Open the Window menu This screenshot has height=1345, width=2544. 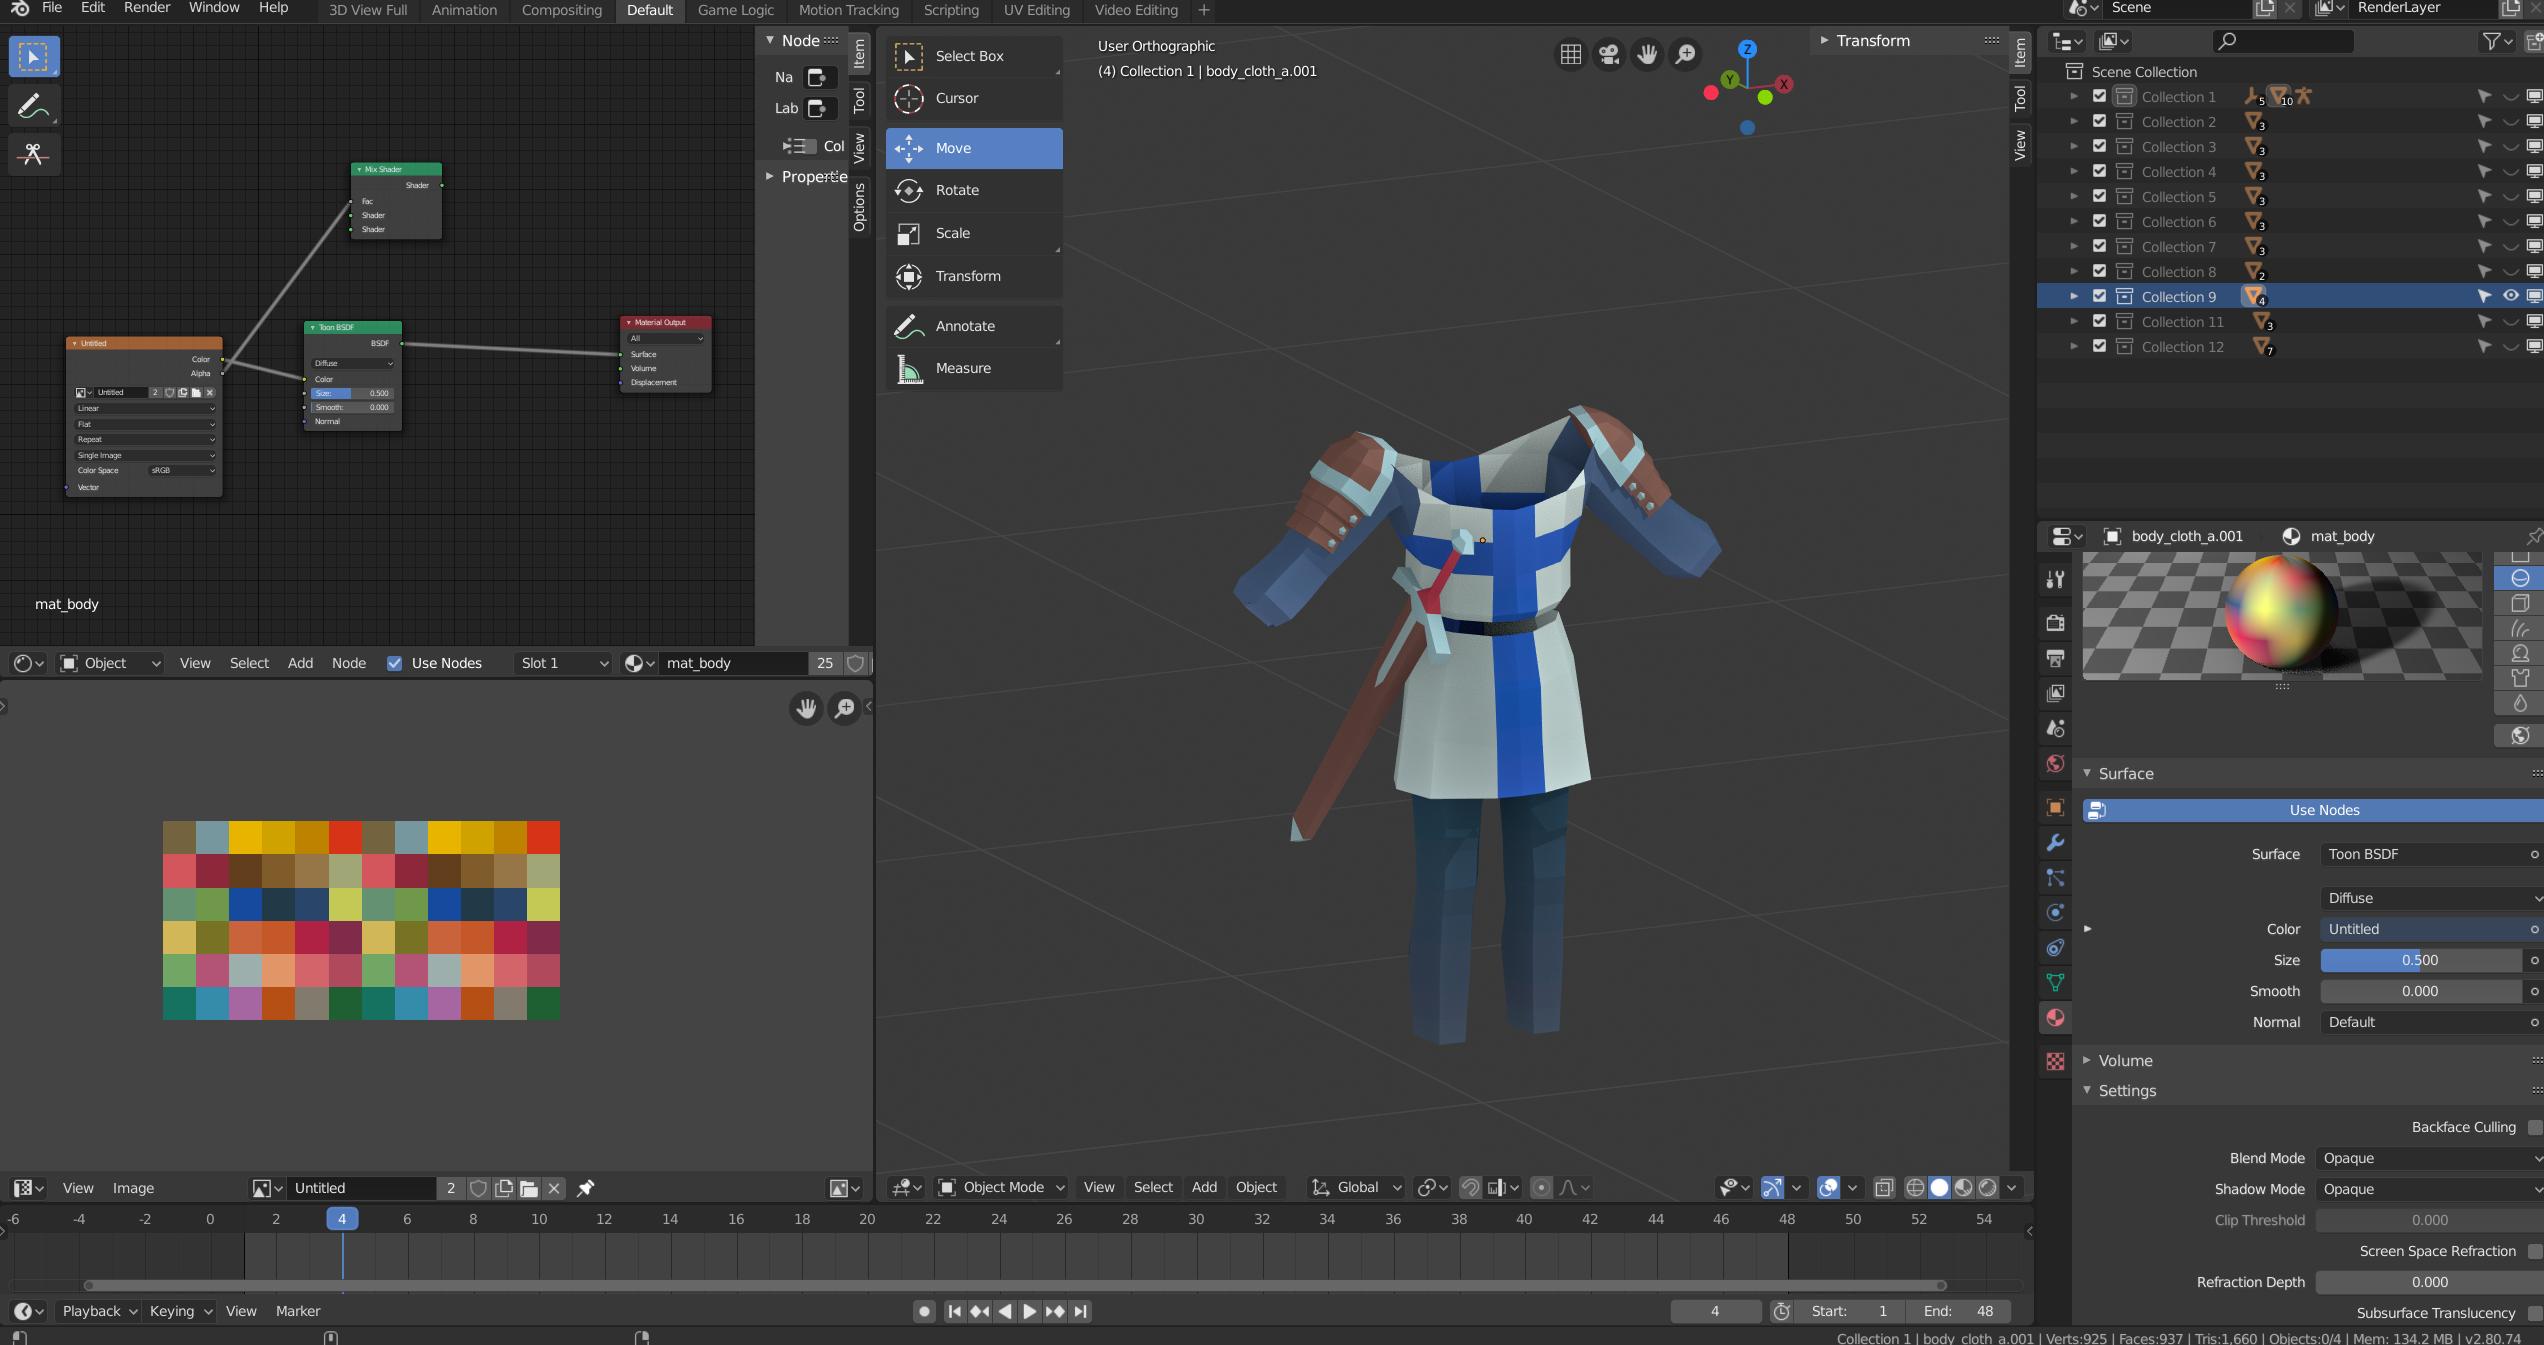pyautogui.click(x=214, y=8)
